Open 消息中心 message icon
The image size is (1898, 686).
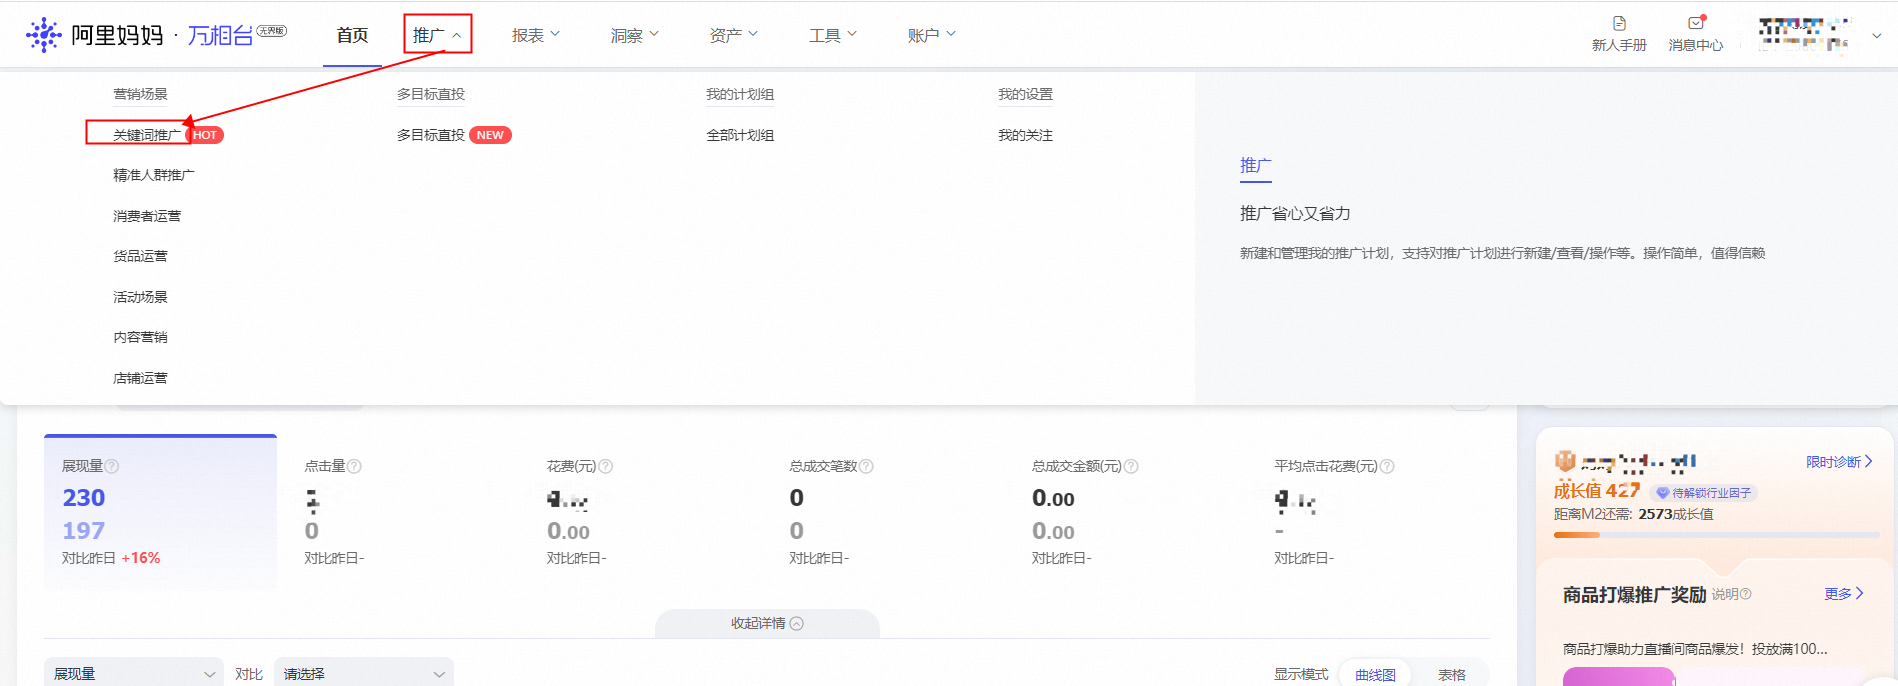tap(1696, 22)
